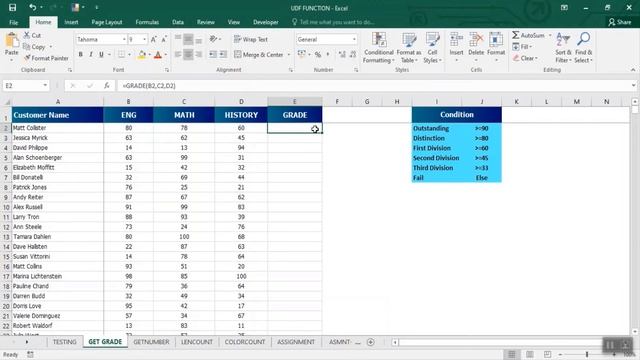The height and width of the screenshot is (360, 640).
Task: Open the GETNUMBER sheet tab
Action: [151, 342]
